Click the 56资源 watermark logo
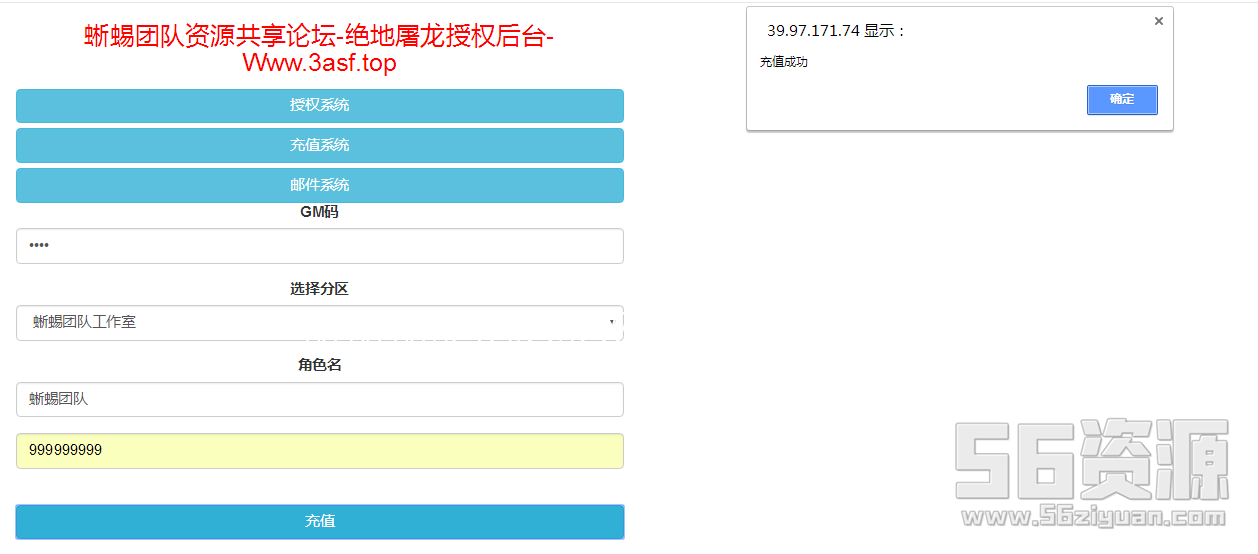1258x554 pixels. tap(1091, 462)
